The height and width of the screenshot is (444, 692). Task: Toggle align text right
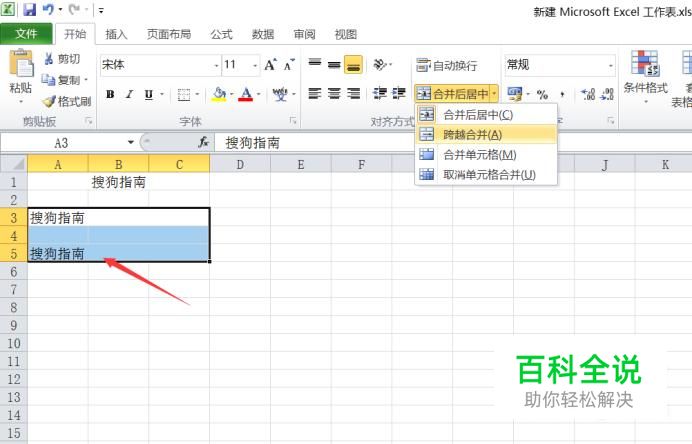354,94
